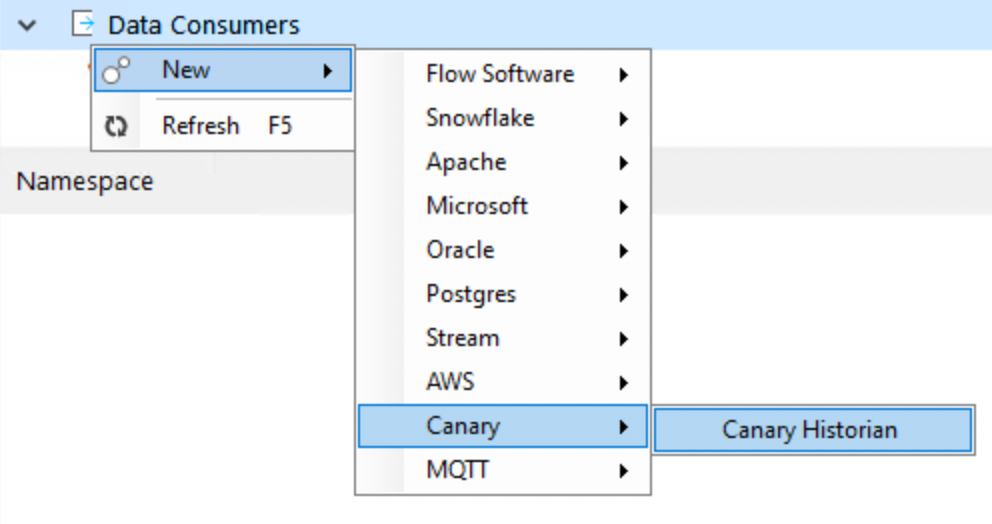Viewport: 992px width, 524px height.
Task: Choose Refresh from the context menu
Action: pyautogui.click(x=223, y=125)
